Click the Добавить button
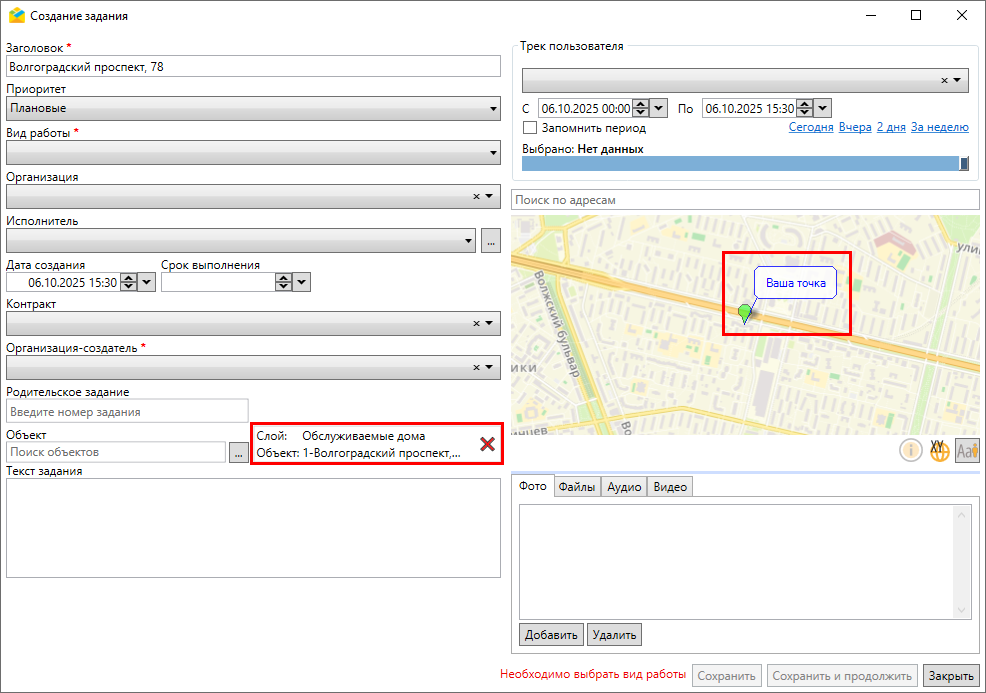 [551, 634]
